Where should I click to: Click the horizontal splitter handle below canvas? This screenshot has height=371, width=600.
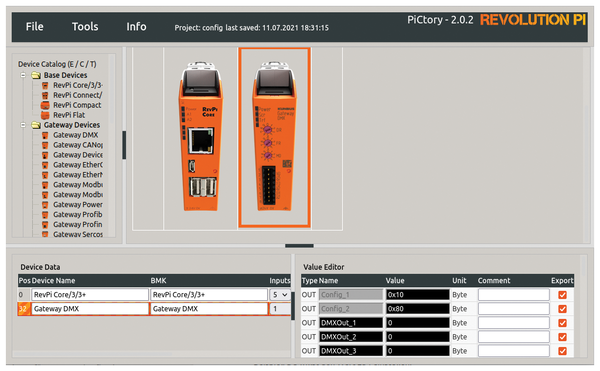(299, 246)
